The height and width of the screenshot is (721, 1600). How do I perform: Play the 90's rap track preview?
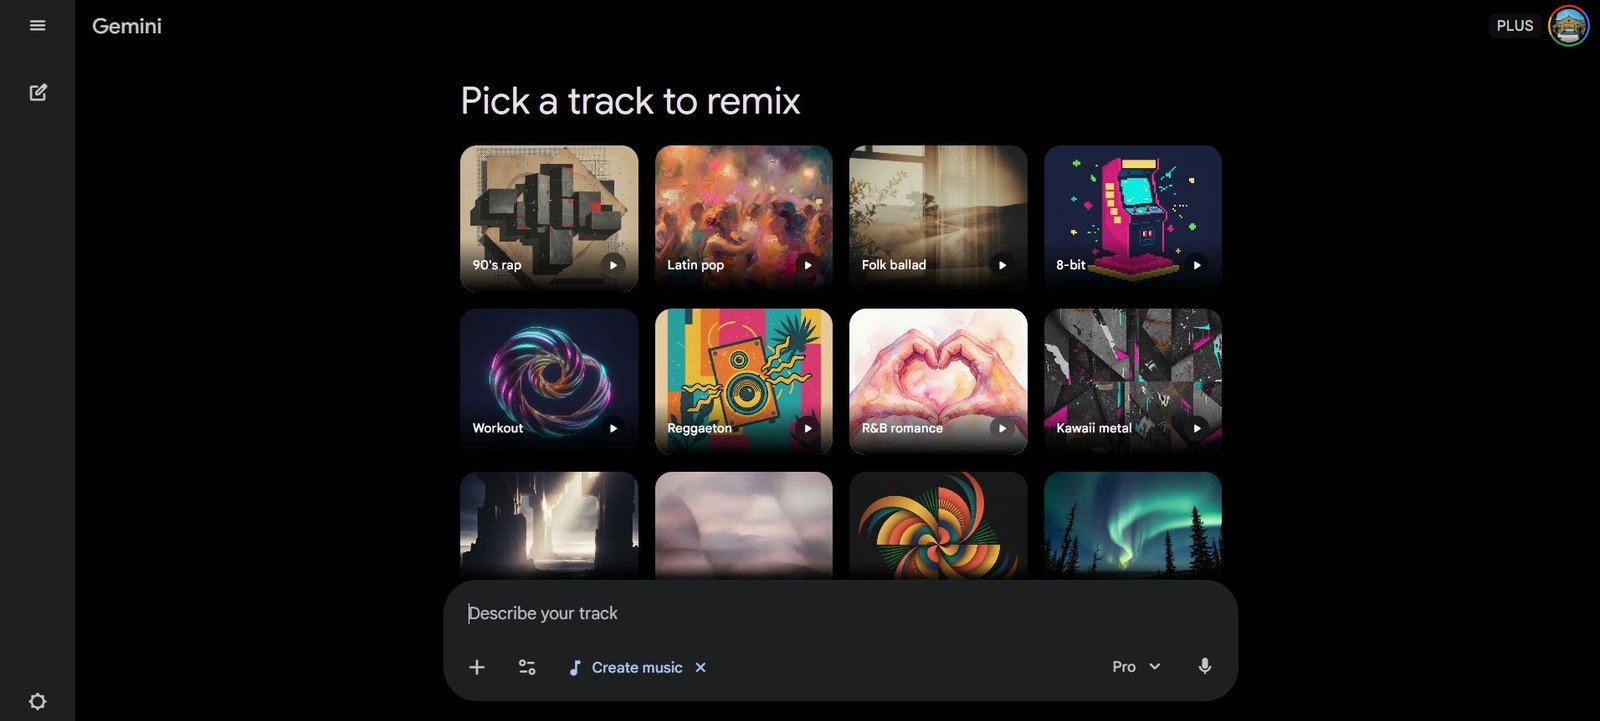click(x=613, y=265)
